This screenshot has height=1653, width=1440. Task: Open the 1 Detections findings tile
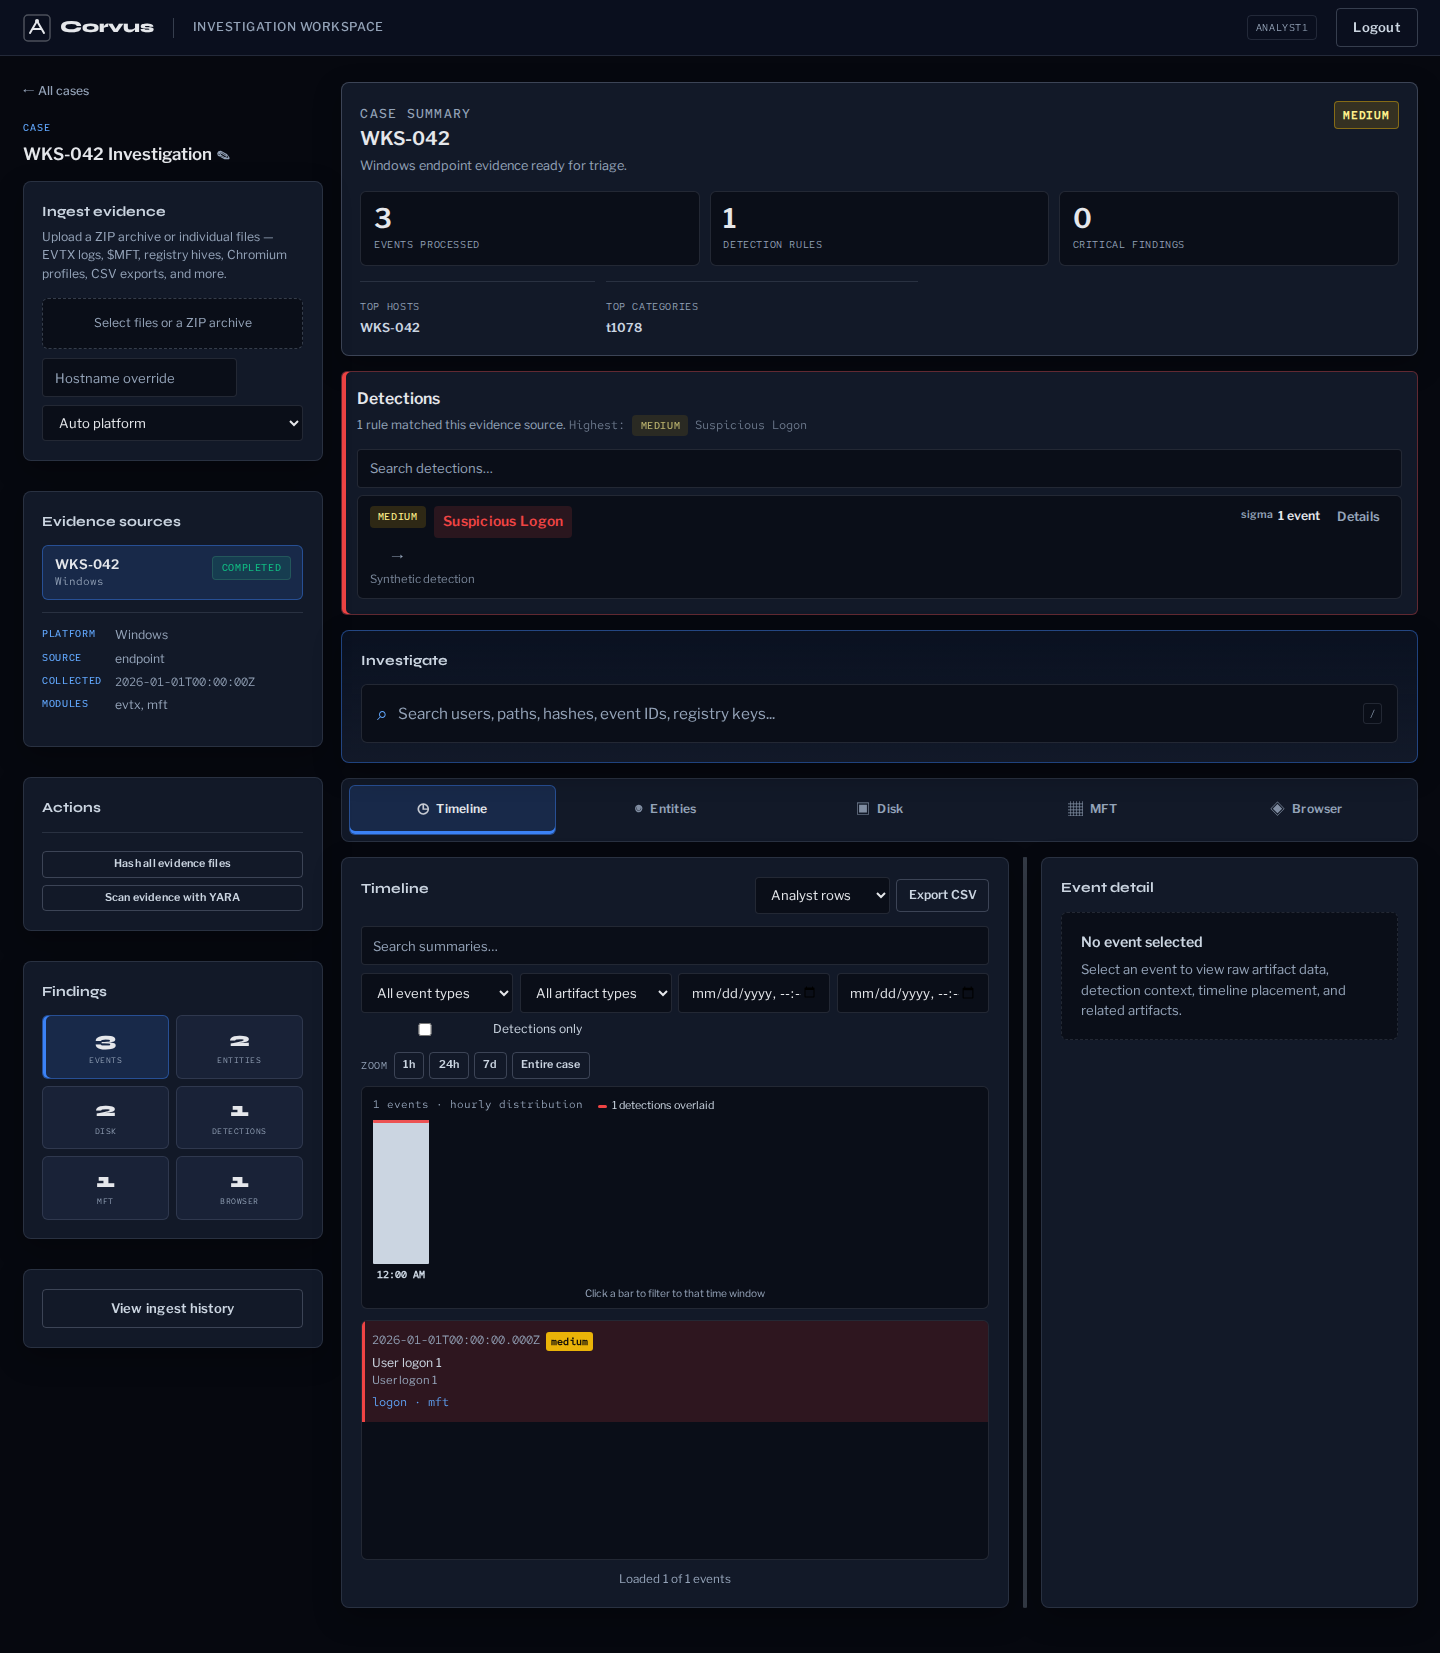[239, 1118]
